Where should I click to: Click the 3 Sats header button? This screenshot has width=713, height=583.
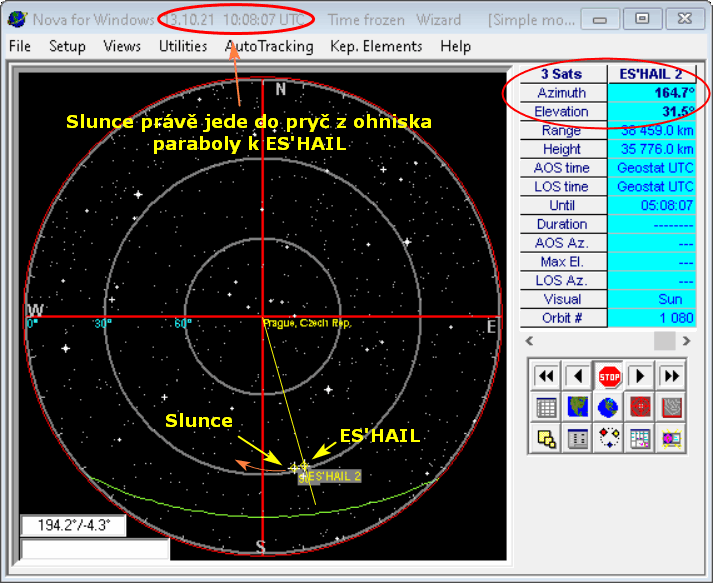coord(562,74)
